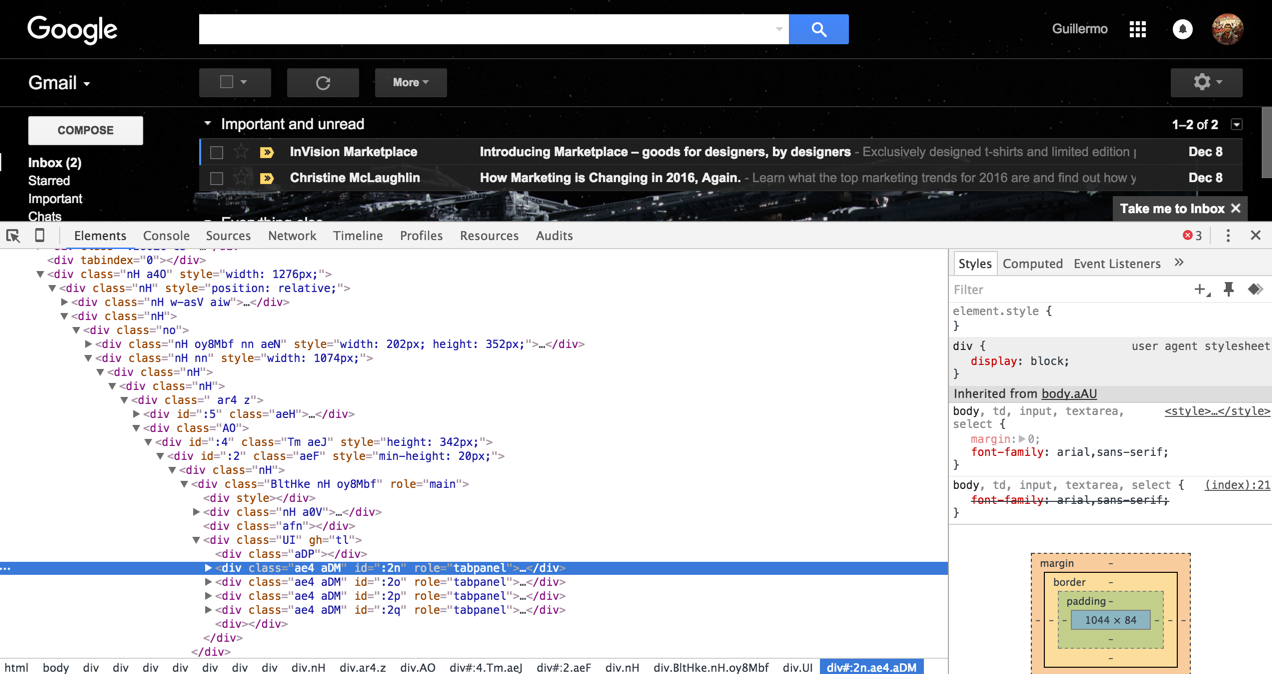Open the account profile avatar
The height and width of the screenshot is (674, 1272).
tap(1227, 29)
